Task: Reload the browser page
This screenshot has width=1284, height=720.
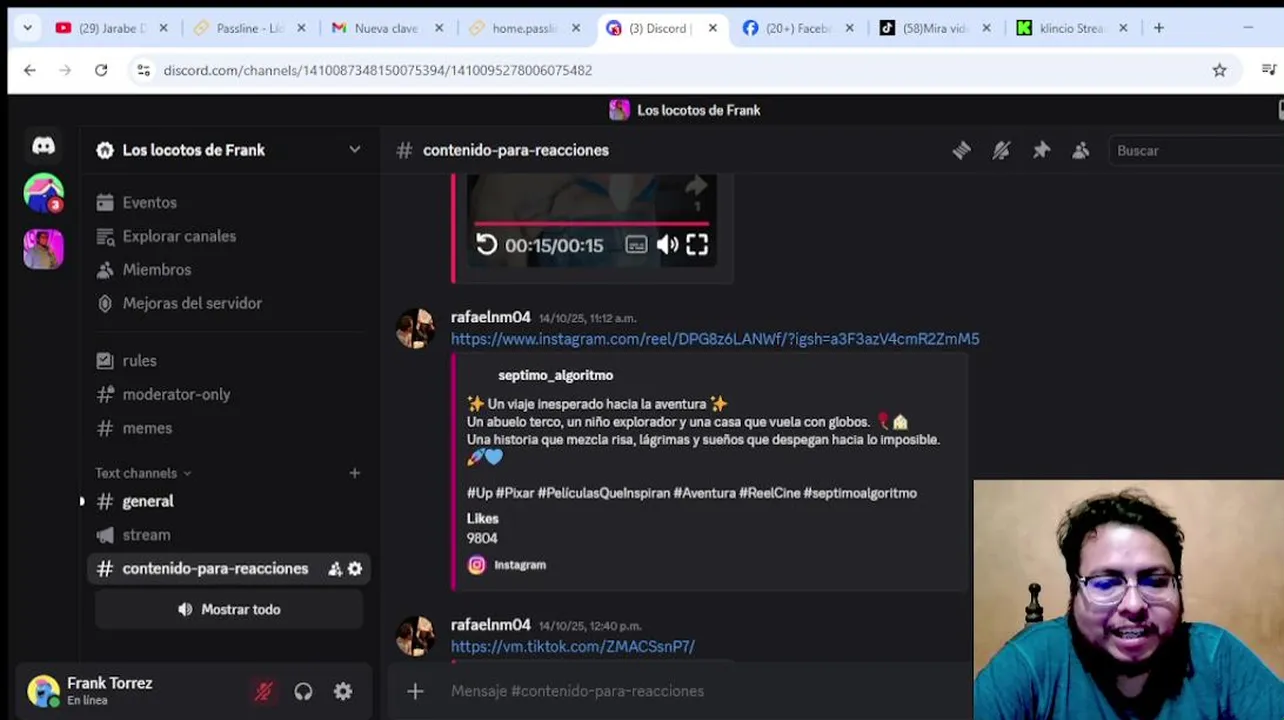Action: tap(101, 70)
